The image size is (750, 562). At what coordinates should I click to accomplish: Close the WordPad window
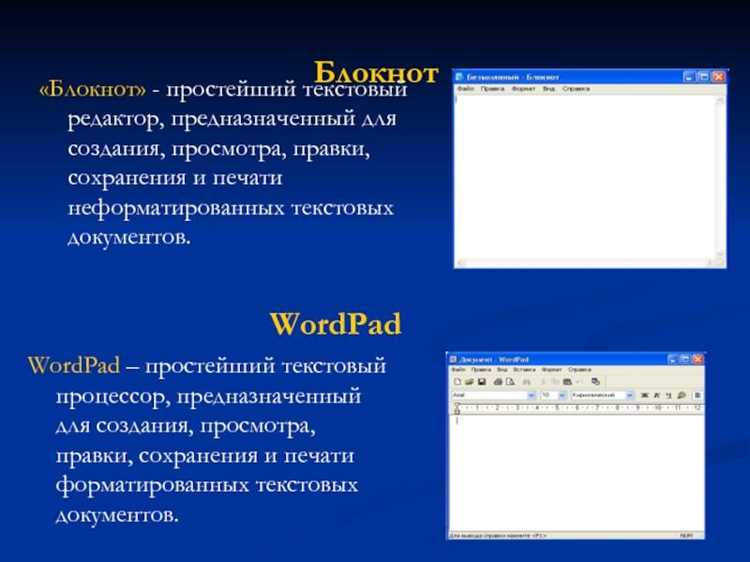[697, 359]
